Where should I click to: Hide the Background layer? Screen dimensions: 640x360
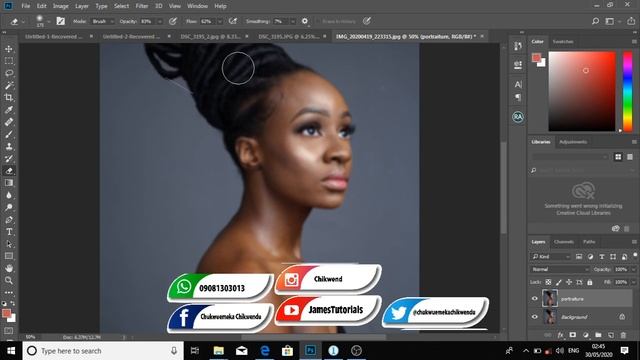pyautogui.click(x=534, y=317)
